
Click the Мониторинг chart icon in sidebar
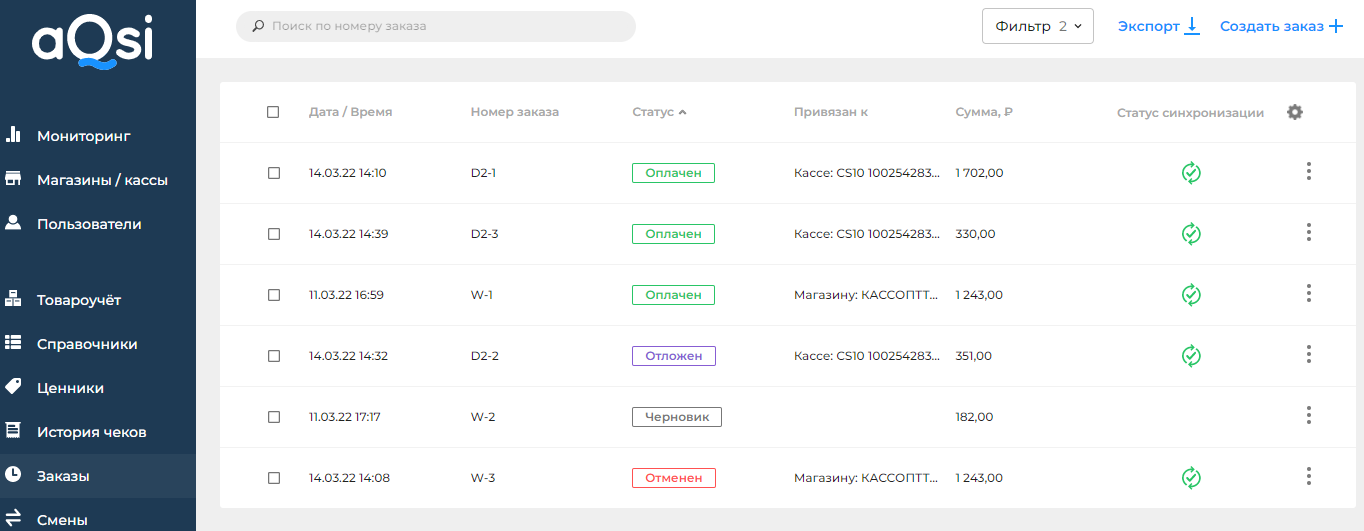pos(14,135)
